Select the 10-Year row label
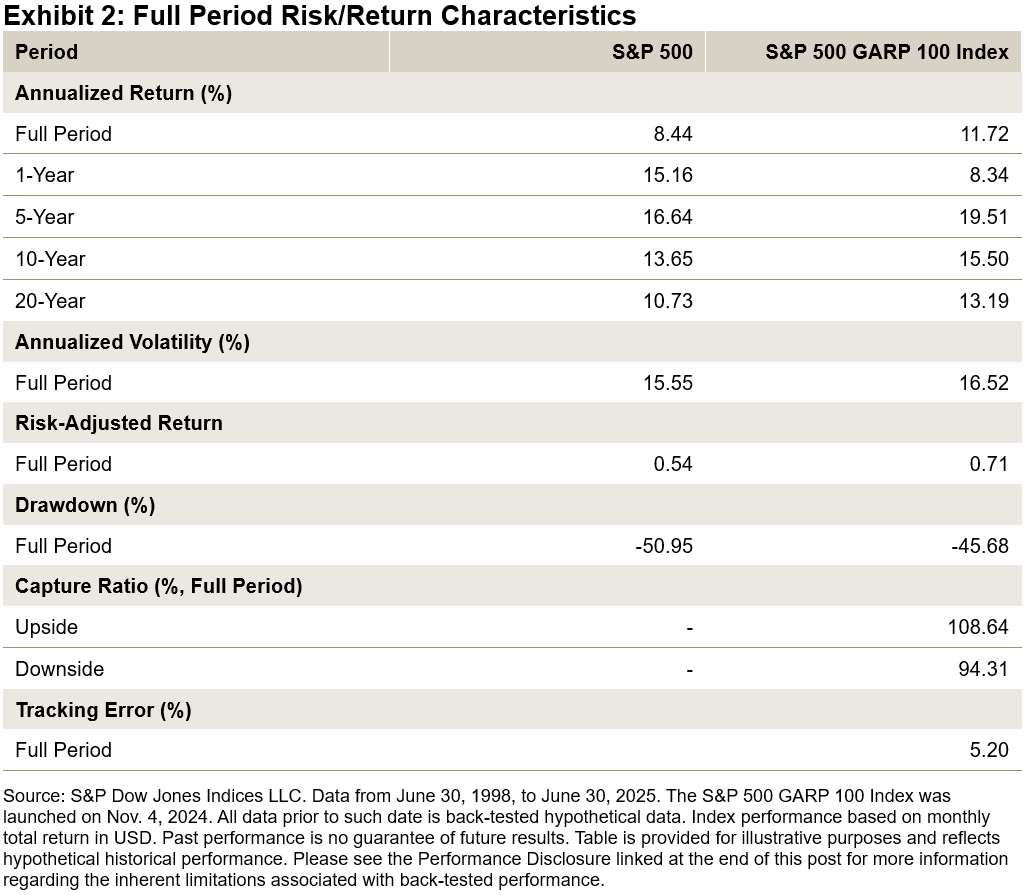This screenshot has height=895, width=1027. tap(50, 259)
